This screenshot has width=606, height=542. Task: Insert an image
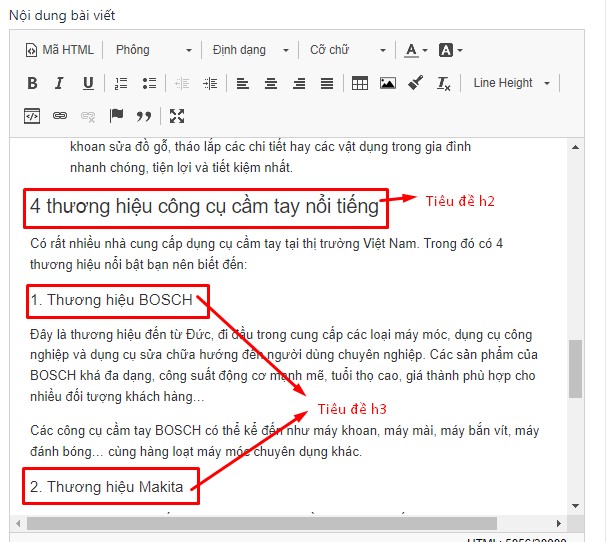pos(388,83)
